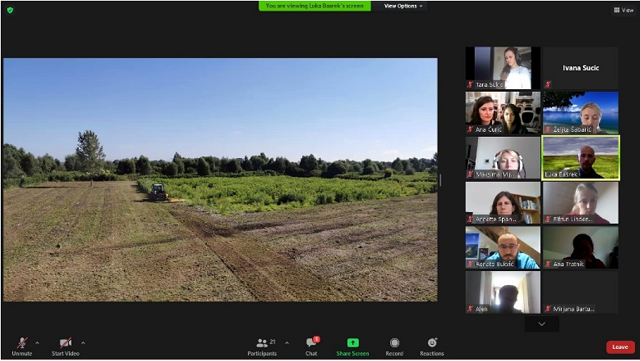Screen dimensions: 640x361
Task: Open the Reactions menu
Action: point(432,347)
